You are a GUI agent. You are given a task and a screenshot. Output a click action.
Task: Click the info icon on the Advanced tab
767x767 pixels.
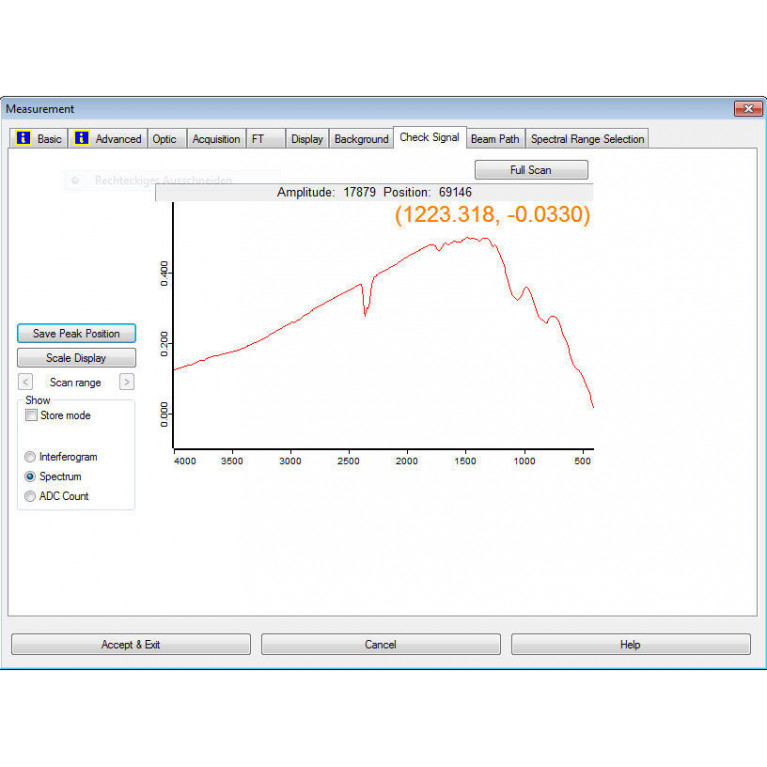click(81, 139)
